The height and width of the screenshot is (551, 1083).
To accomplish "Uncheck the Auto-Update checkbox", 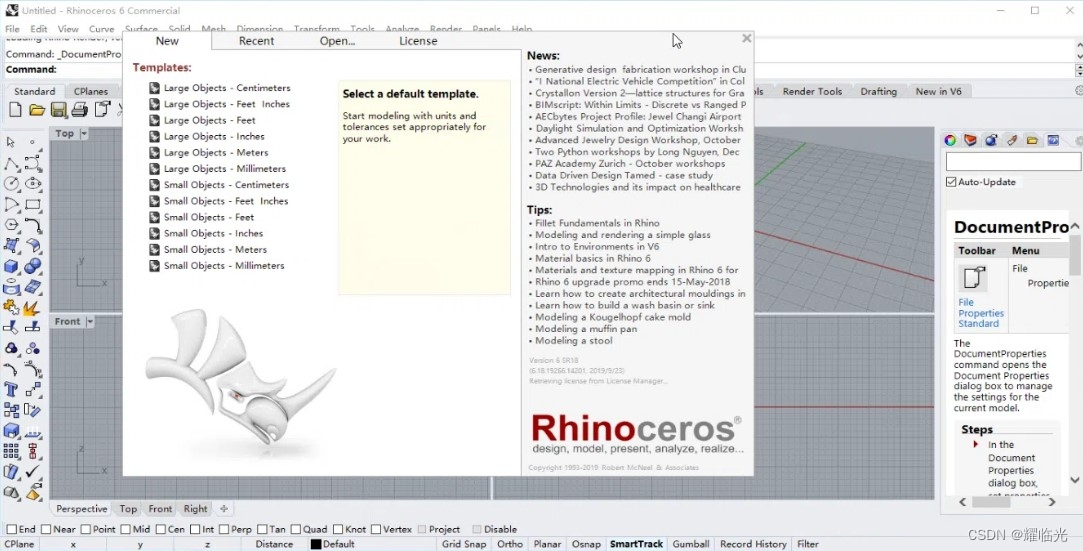I will [951, 182].
